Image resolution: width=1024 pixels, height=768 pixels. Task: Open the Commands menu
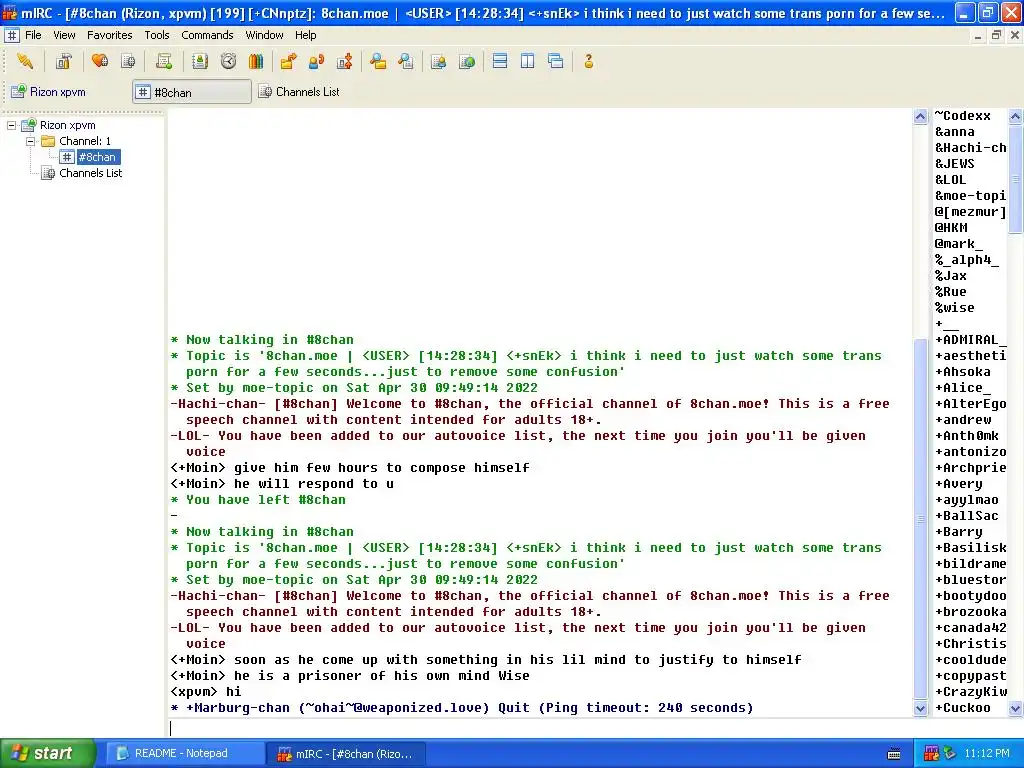click(207, 35)
